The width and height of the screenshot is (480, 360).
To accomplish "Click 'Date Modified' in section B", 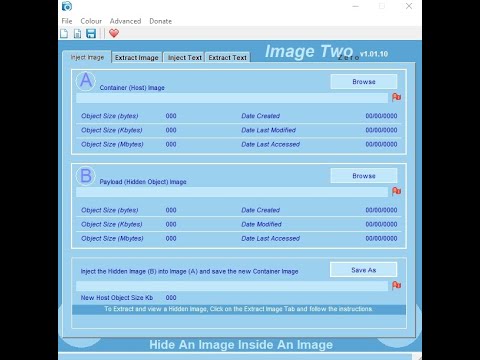I will click(x=261, y=224).
